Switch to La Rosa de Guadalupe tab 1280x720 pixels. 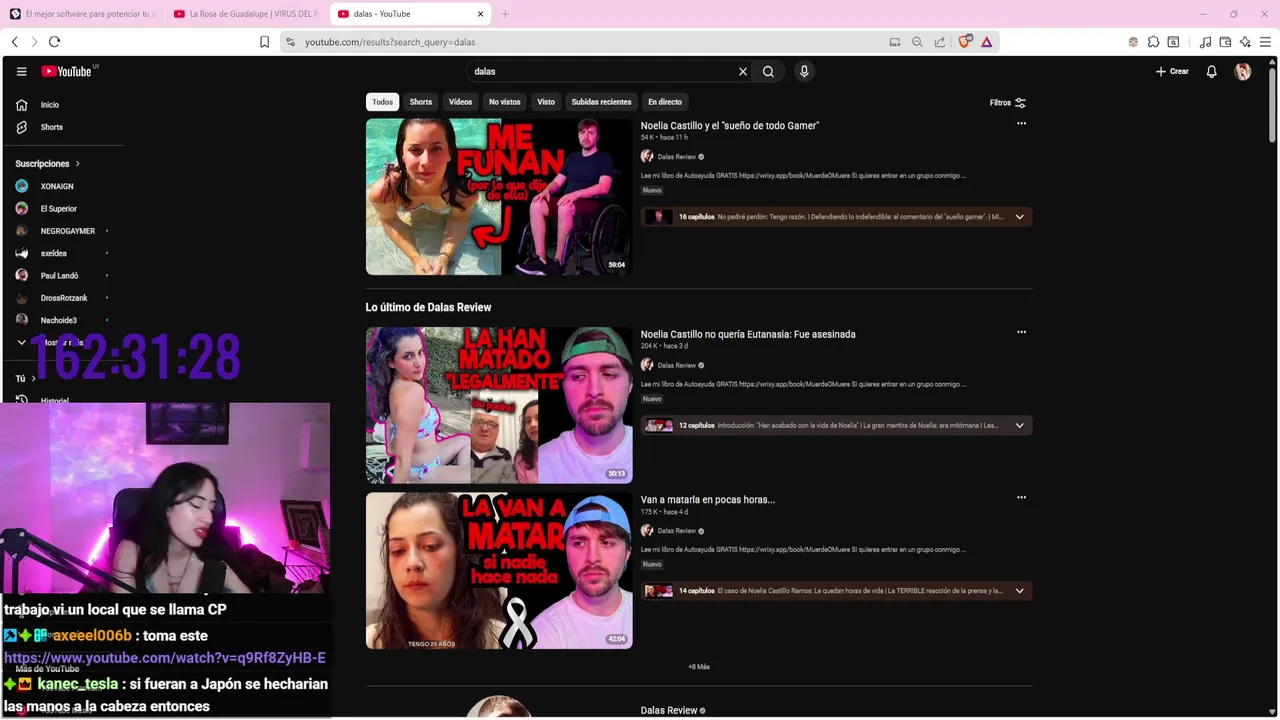tap(245, 14)
